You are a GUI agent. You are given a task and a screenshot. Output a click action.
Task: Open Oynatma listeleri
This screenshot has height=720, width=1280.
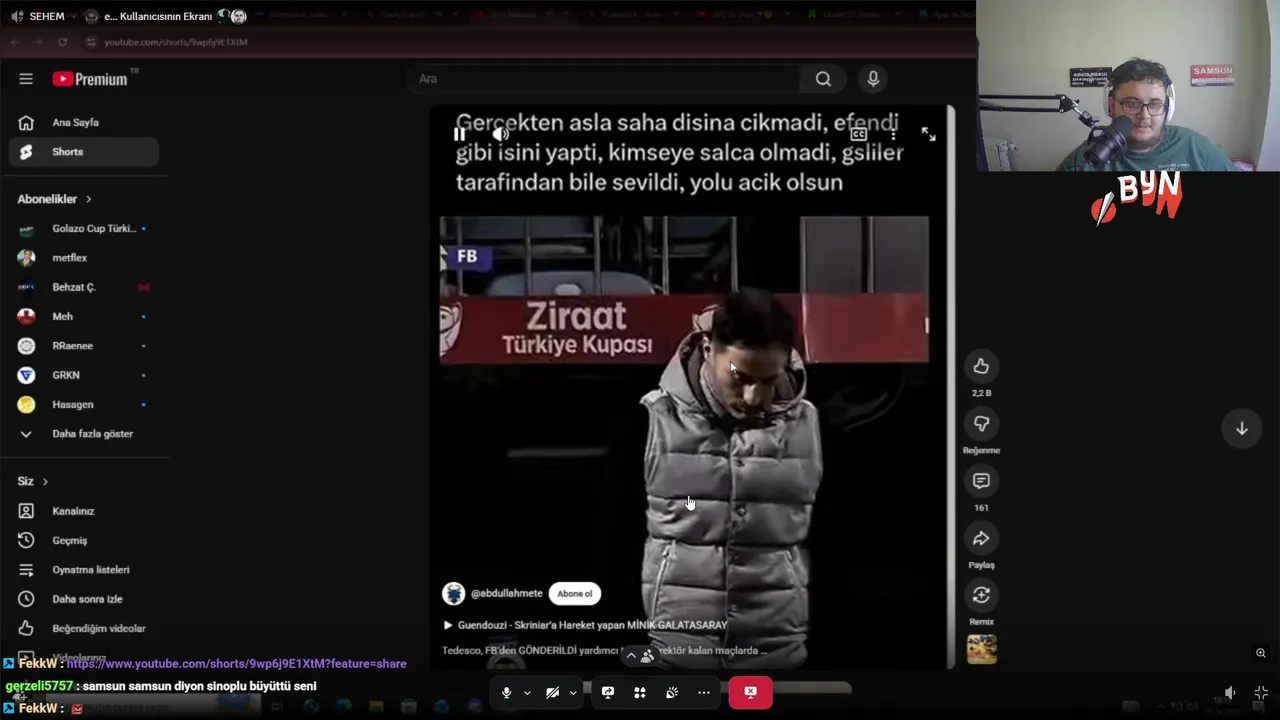point(83,570)
